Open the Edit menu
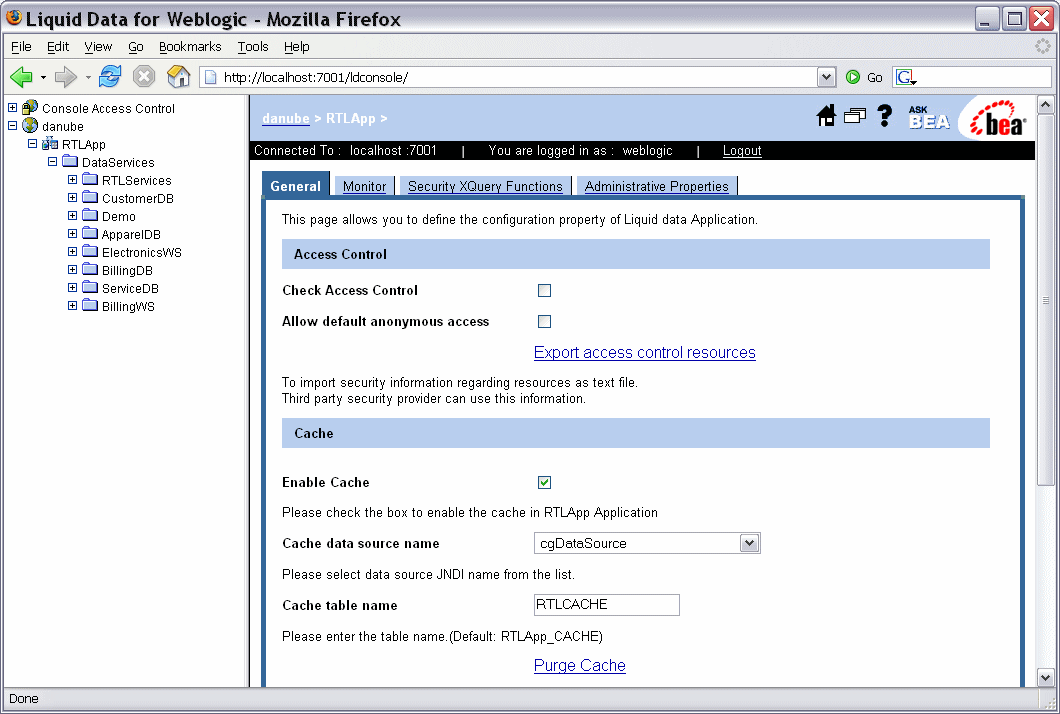The width and height of the screenshot is (1060, 714). tap(57, 47)
